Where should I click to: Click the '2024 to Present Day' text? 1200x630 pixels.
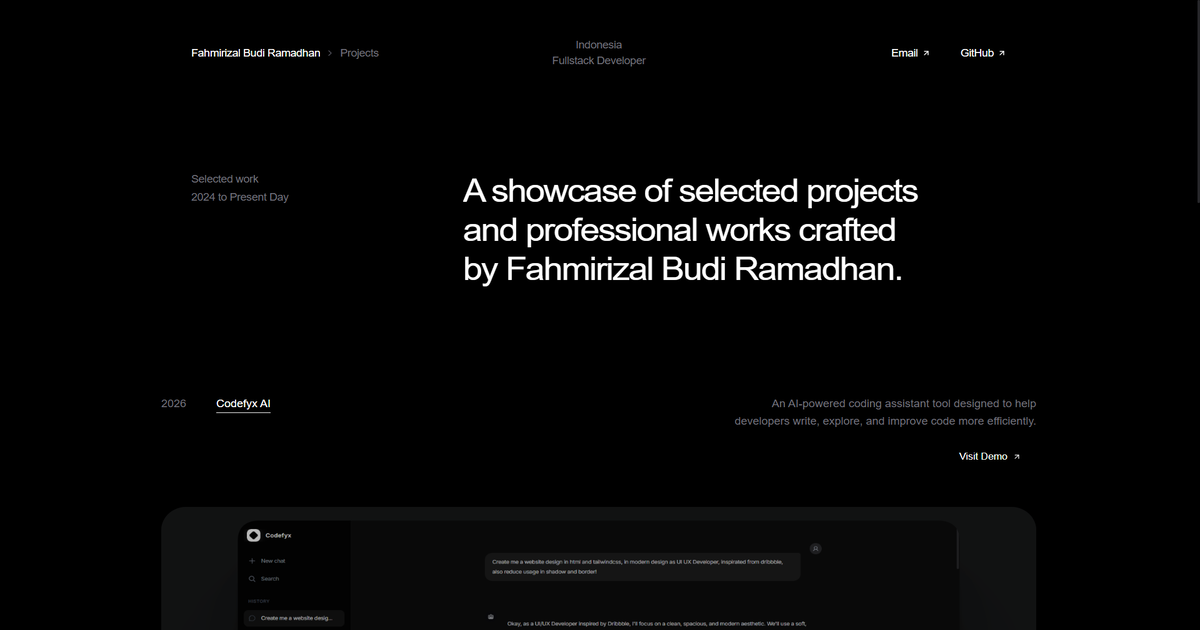[240, 197]
